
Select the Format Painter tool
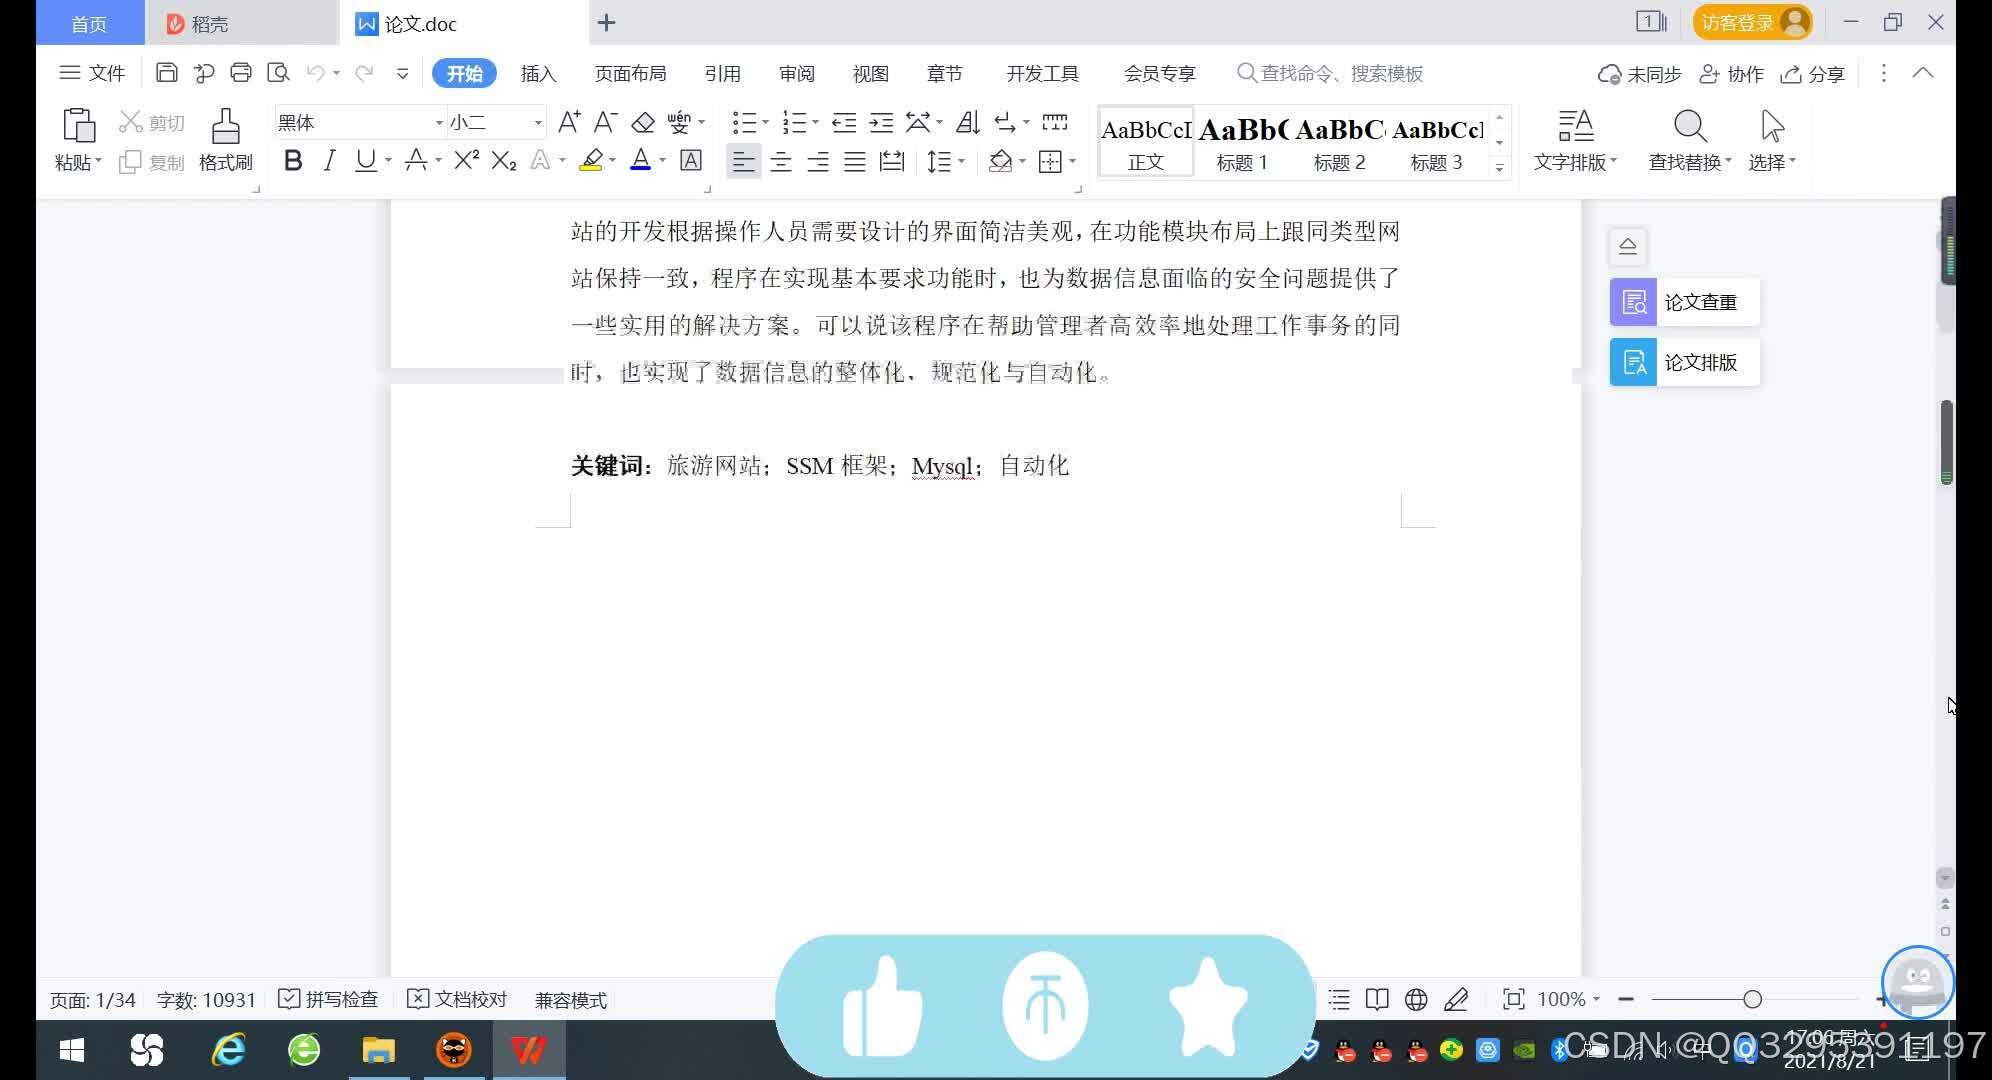click(226, 140)
